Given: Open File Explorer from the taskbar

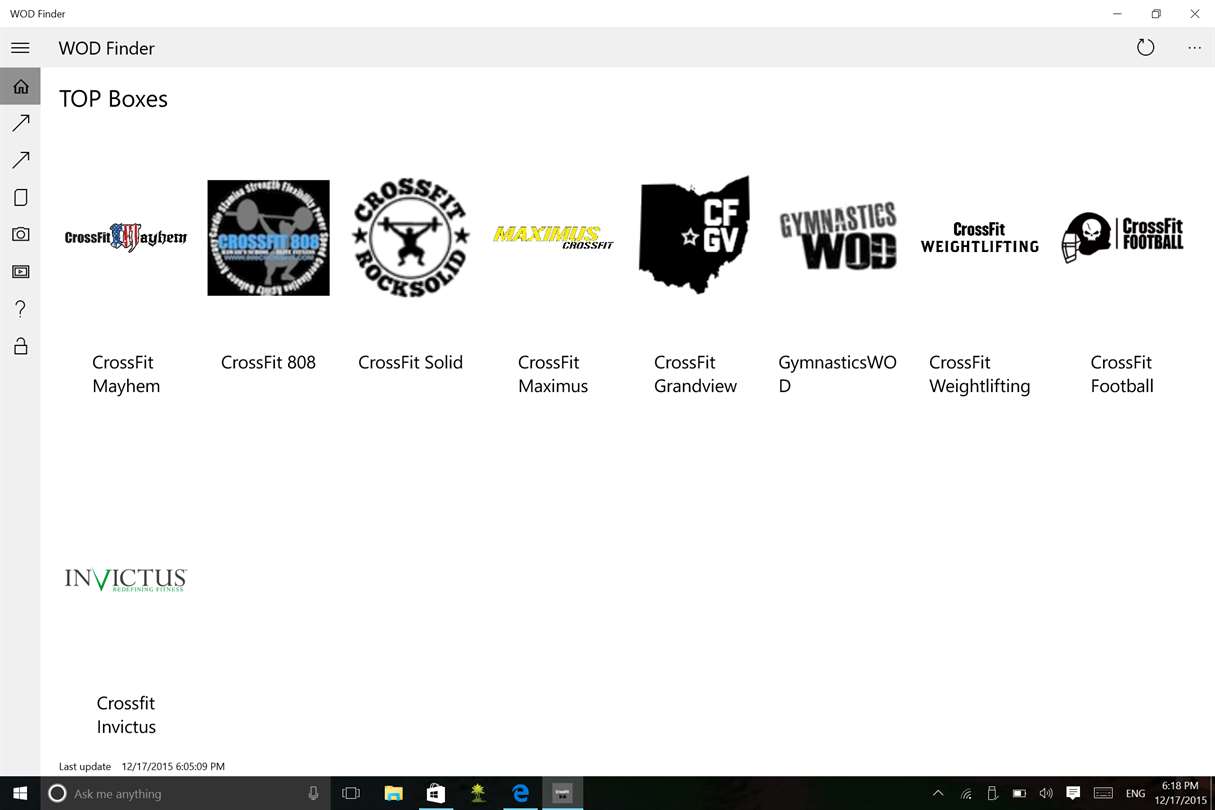Looking at the screenshot, I should (393, 793).
